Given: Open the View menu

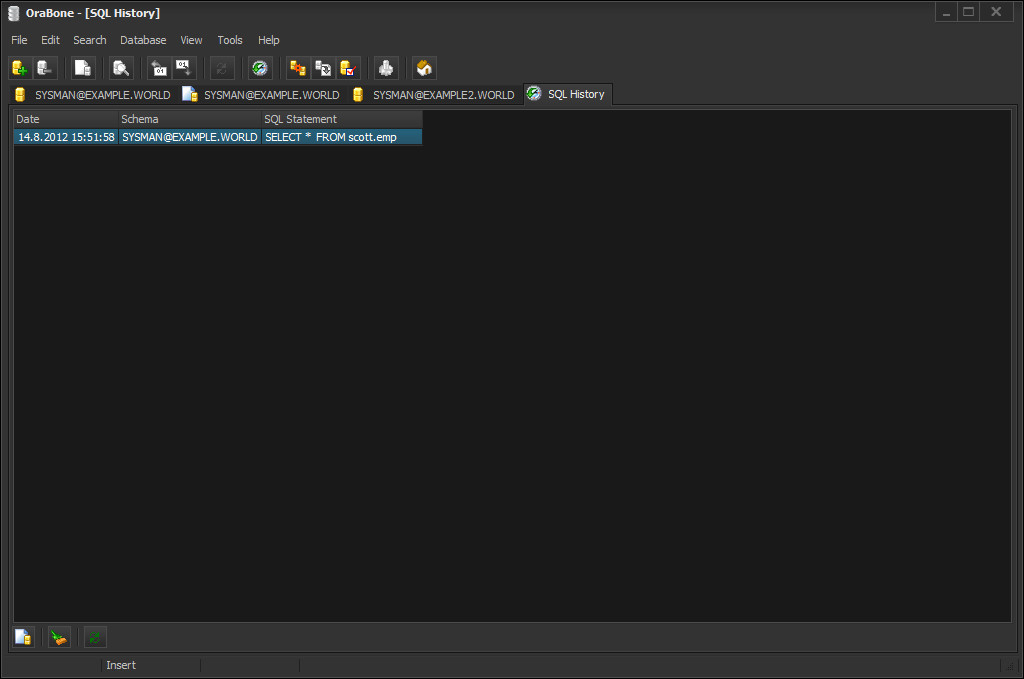Looking at the screenshot, I should pos(191,40).
